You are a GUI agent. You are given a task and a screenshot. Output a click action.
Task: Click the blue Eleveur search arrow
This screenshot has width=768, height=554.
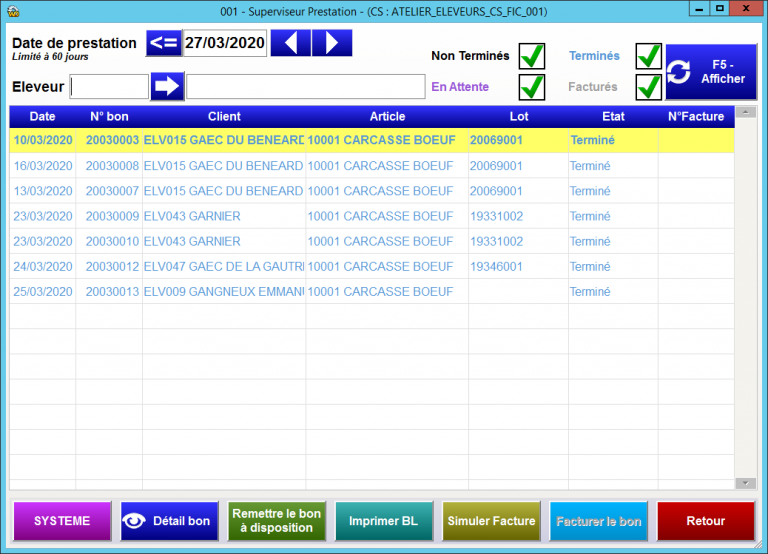tap(167, 87)
